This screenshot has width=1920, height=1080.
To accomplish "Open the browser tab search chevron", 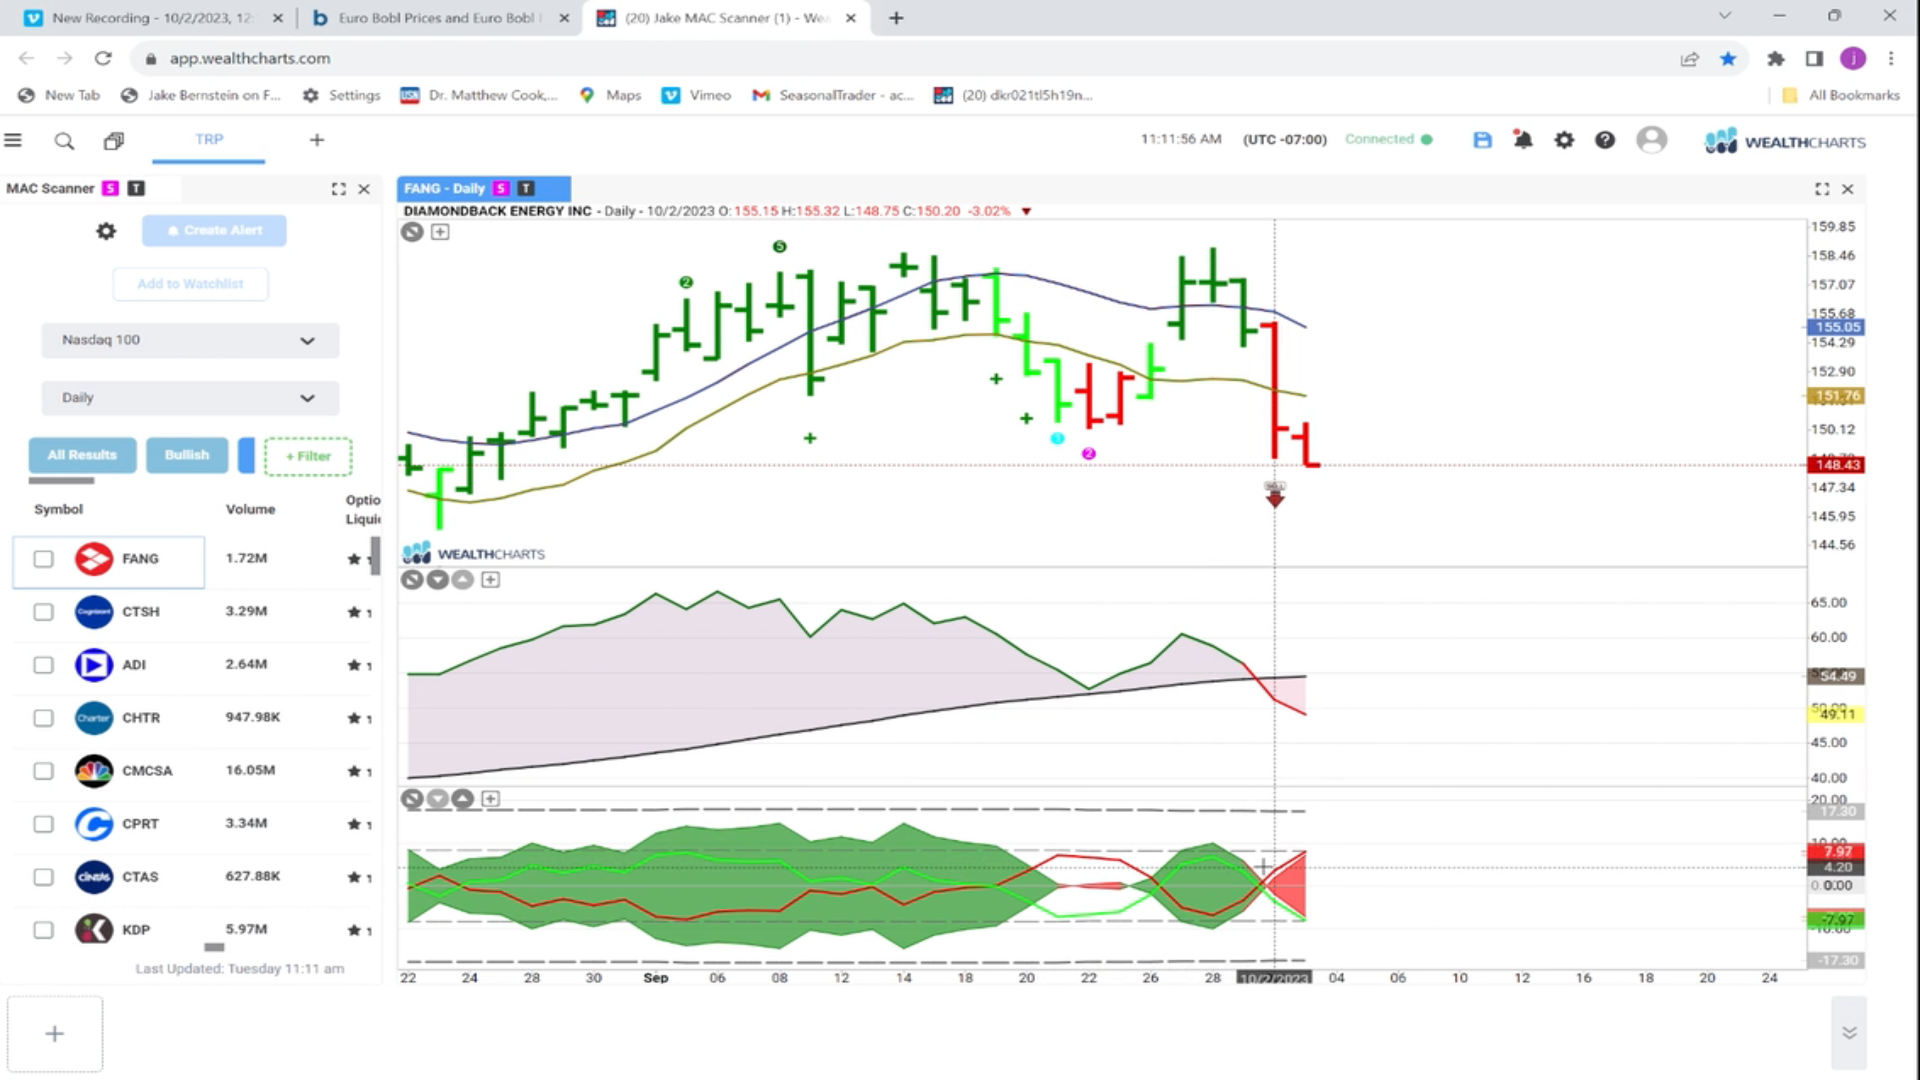I will 1725,17.
